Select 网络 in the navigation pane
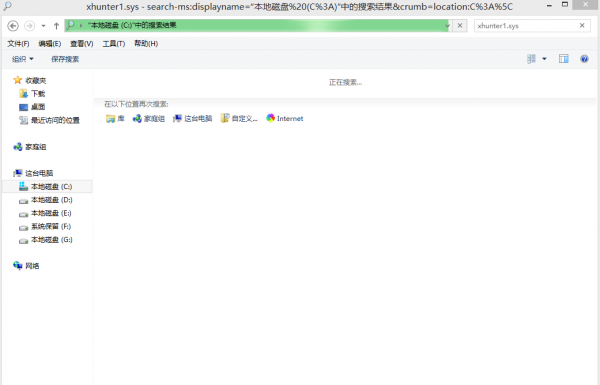The image size is (600, 385). tap(26, 266)
